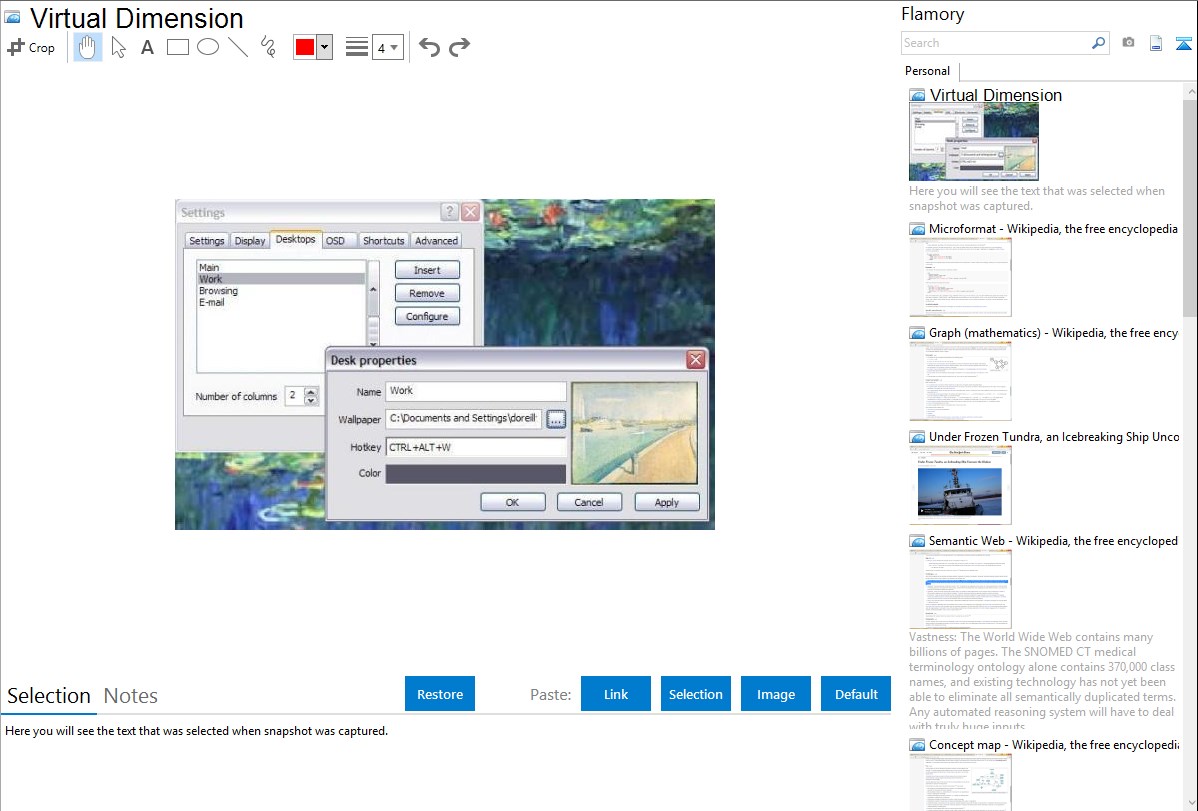This screenshot has height=811, width=1198.
Task: Select Browsing in the desktops list
Action: [x=218, y=290]
